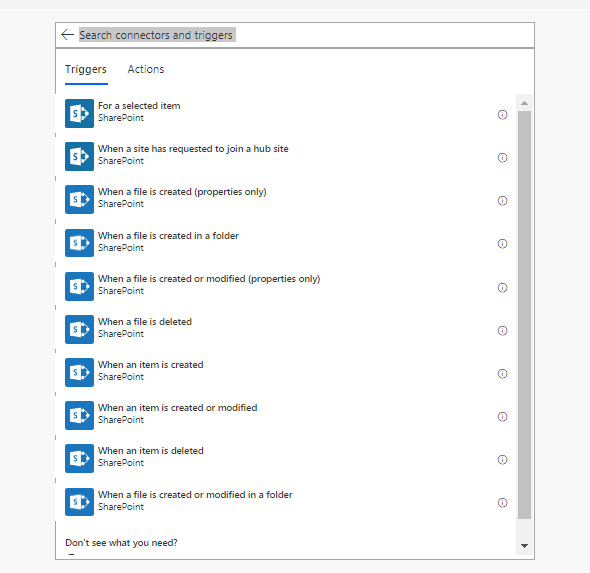Pick 'When a file is created in a folder'
Viewport: 590px width, 573px height.
[286, 243]
